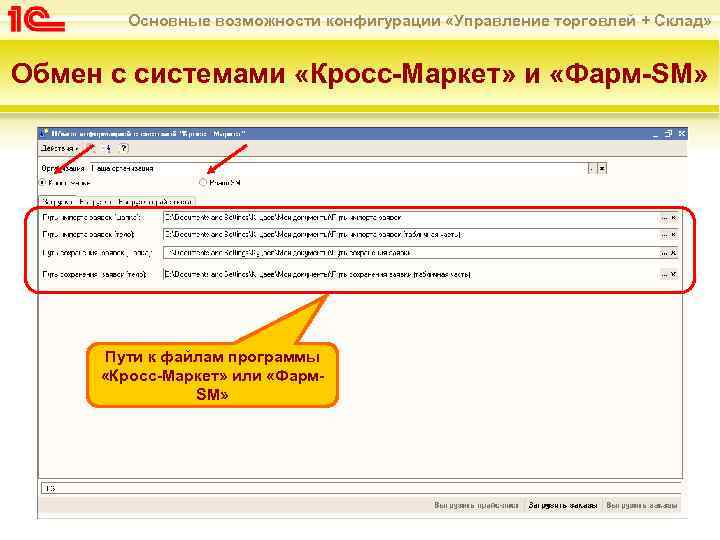
Task: Clear the Путь импорта заявок (тело) path
Action: [674, 235]
